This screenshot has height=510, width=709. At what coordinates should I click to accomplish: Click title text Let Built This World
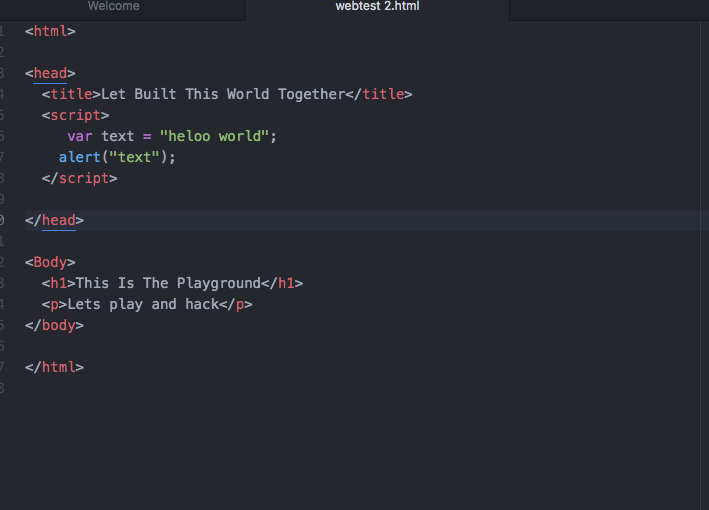coord(184,94)
